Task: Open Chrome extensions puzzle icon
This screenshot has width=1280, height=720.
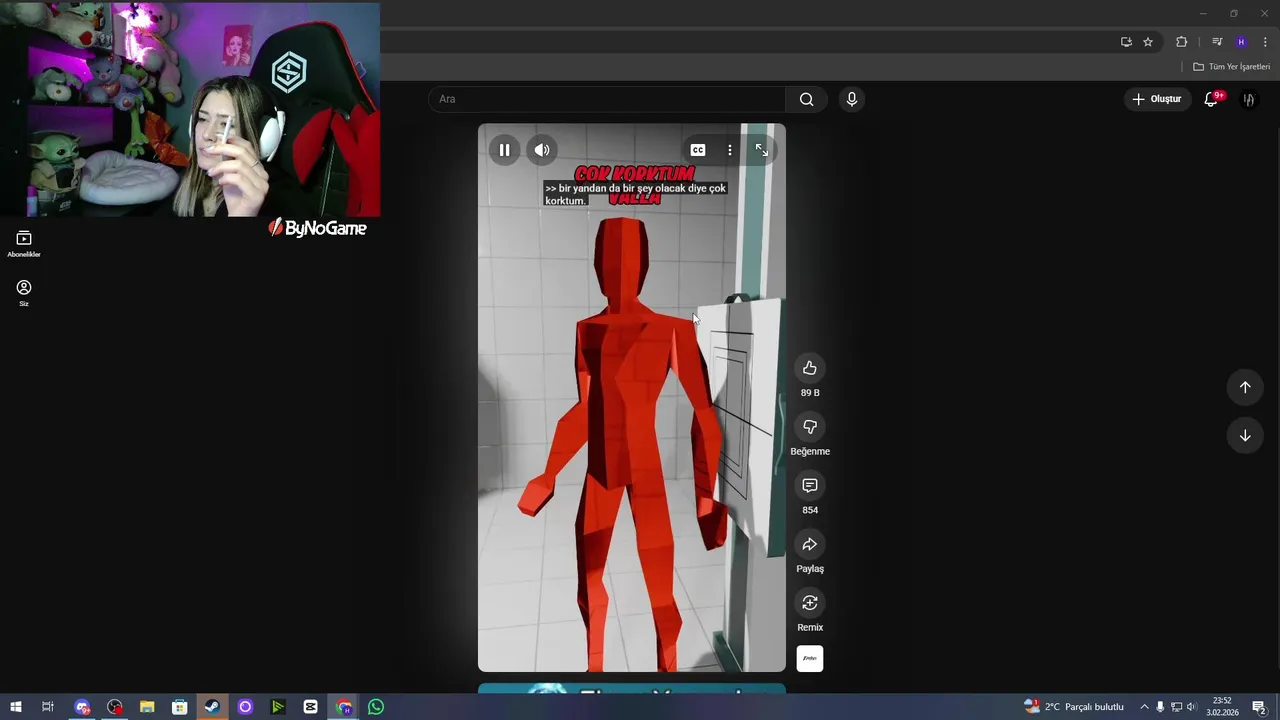Action: (x=1181, y=42)
